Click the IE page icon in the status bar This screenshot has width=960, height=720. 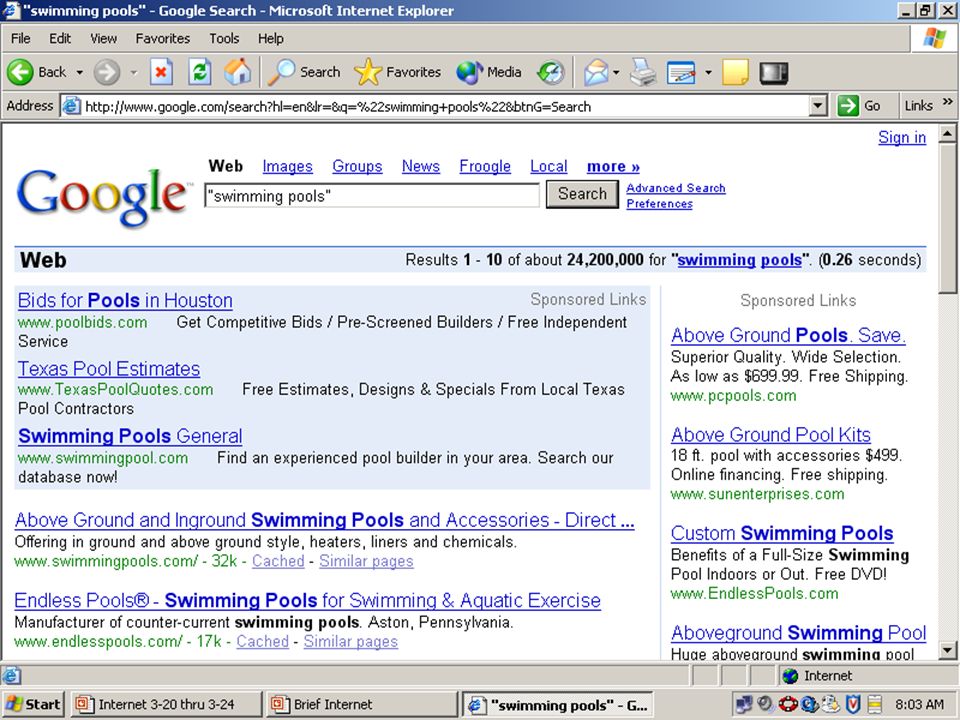pos(11,676)
